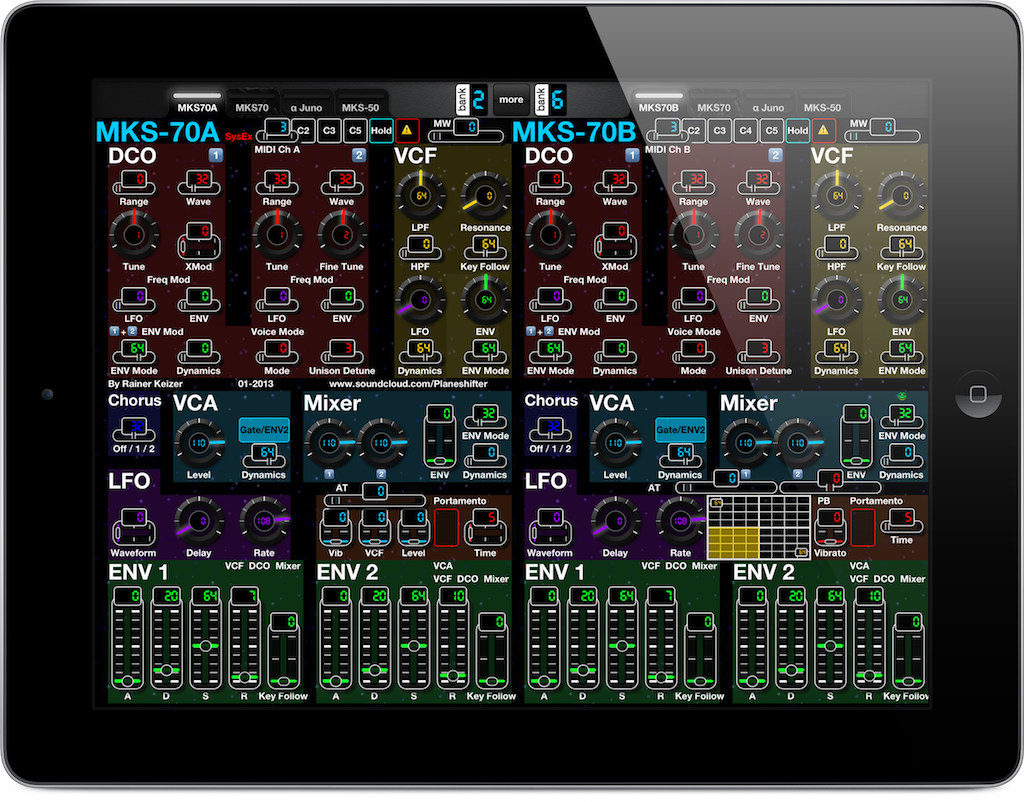The width and height of the screenshot is (1024, 802).
Task: Adjust the Resonance knob in the MKS-70A VCF
Action: coord(485,197)
